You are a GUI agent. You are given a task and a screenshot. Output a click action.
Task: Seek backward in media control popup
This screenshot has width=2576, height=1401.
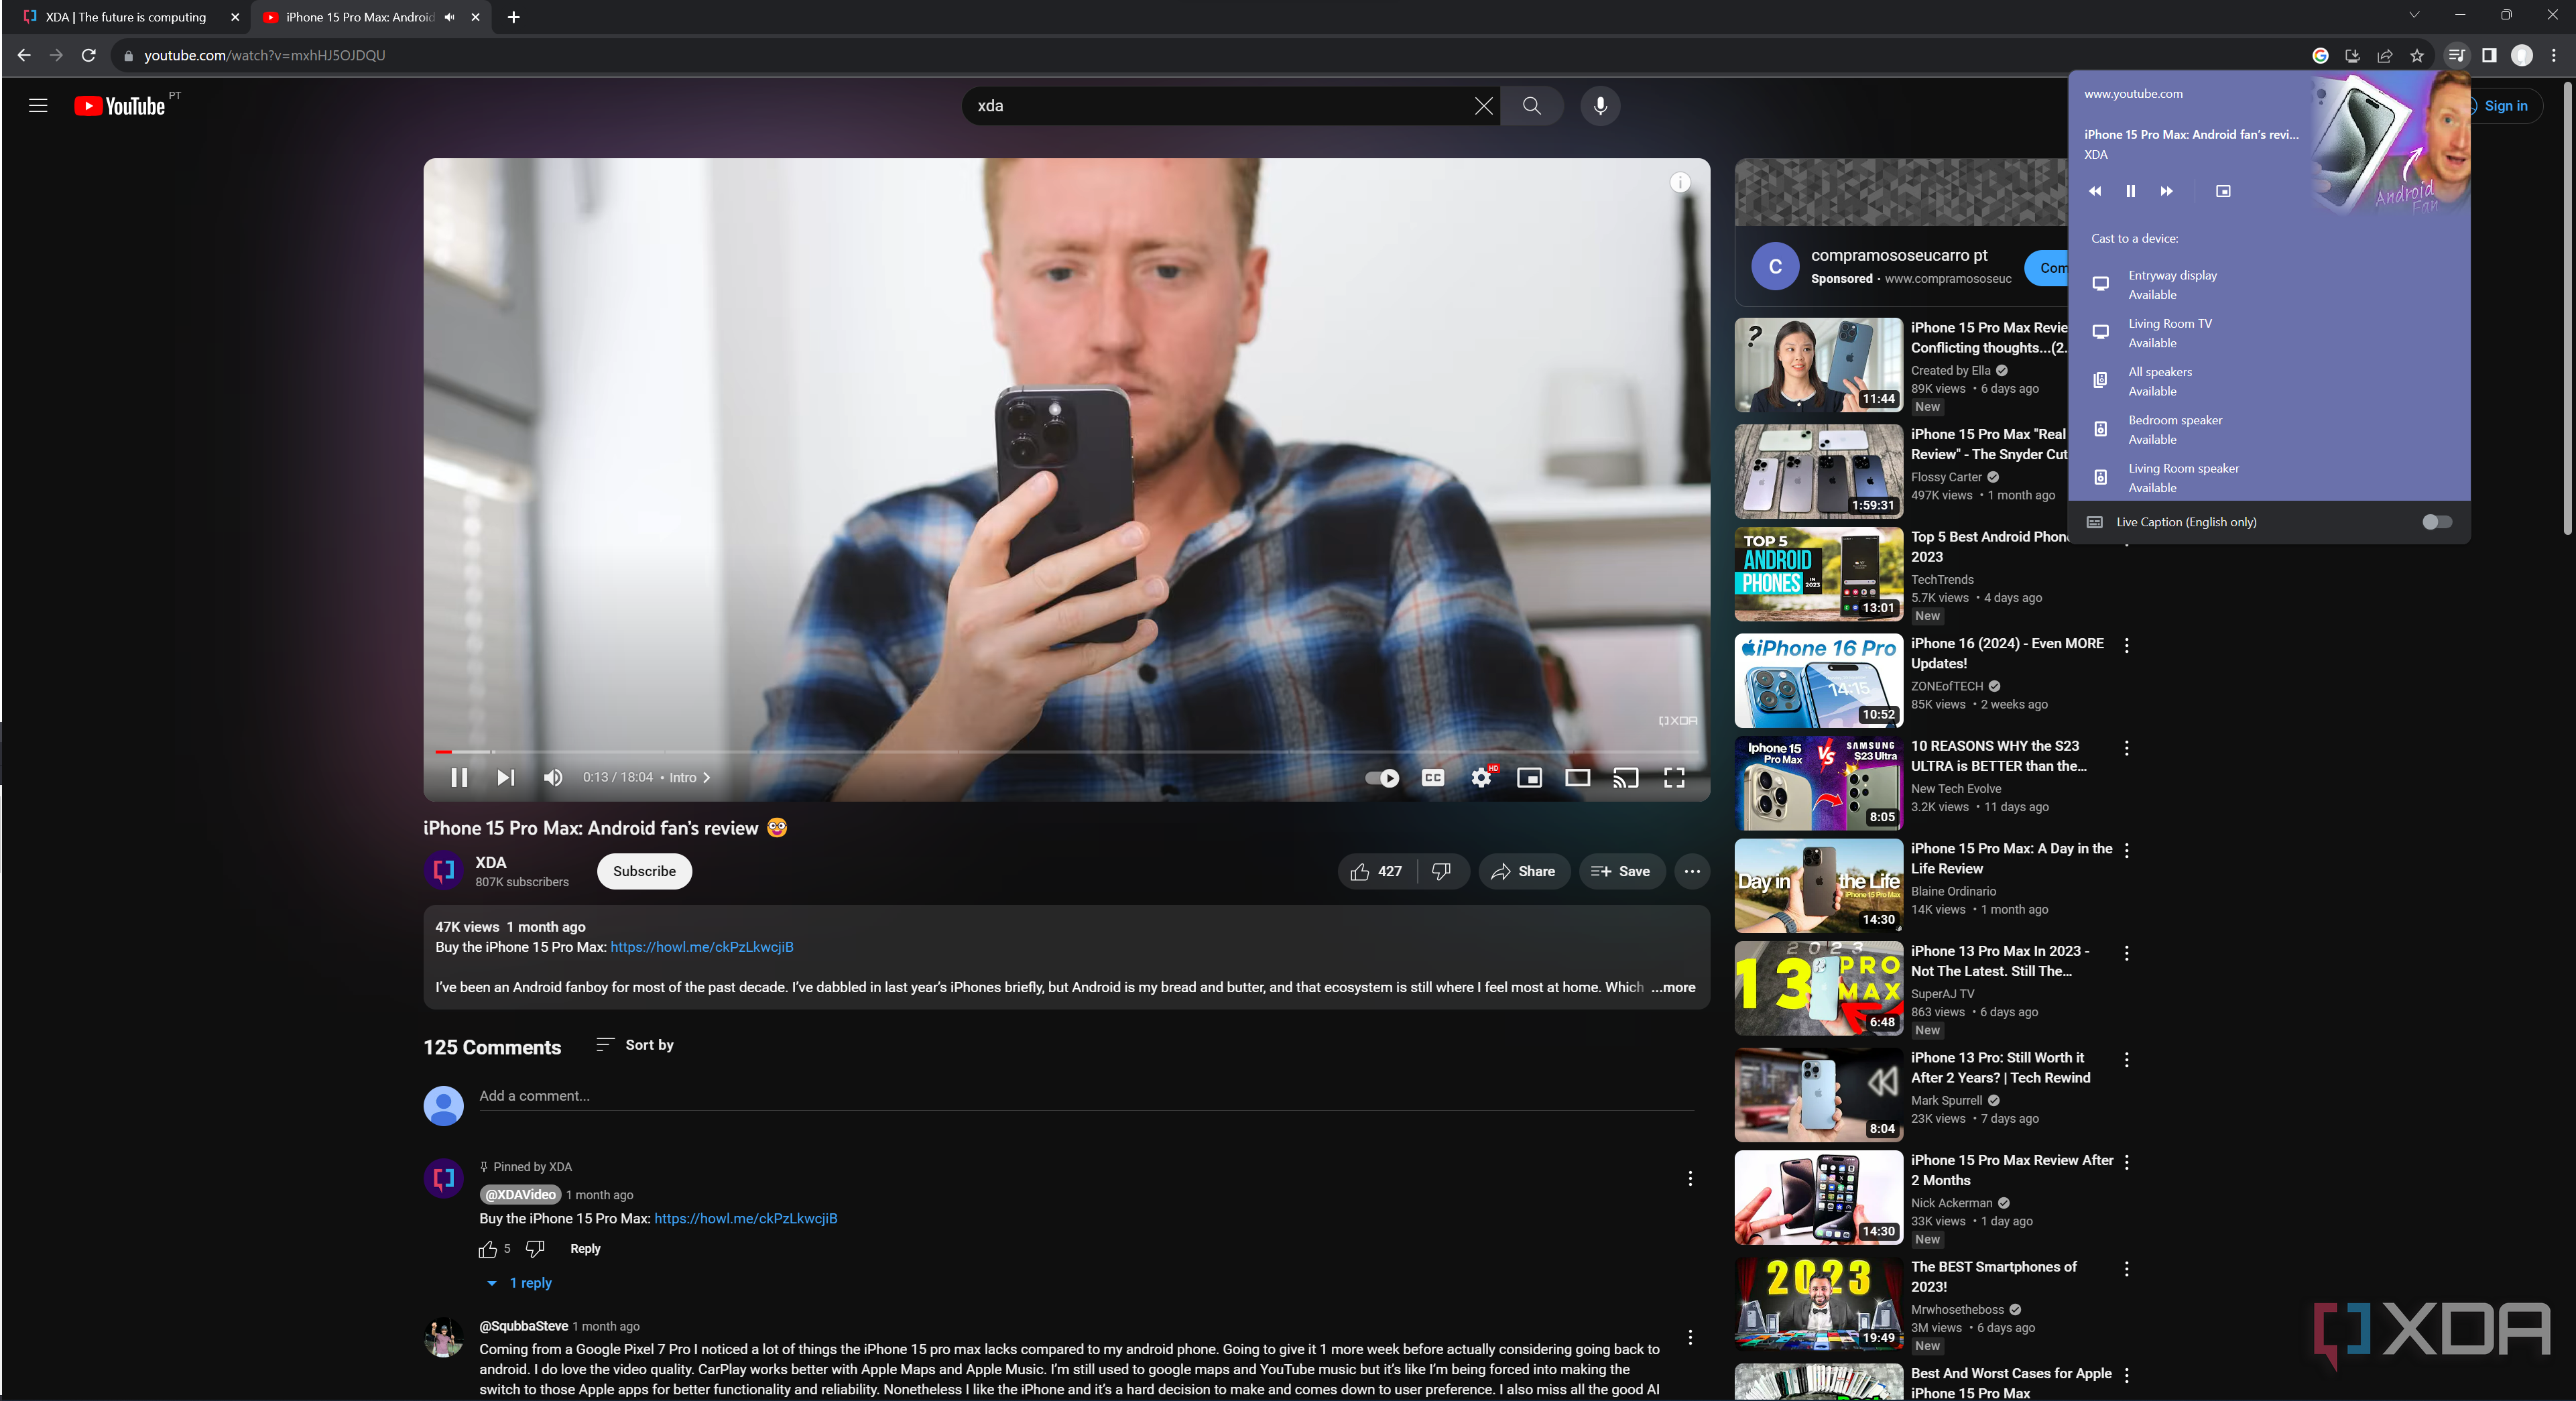2095,191
